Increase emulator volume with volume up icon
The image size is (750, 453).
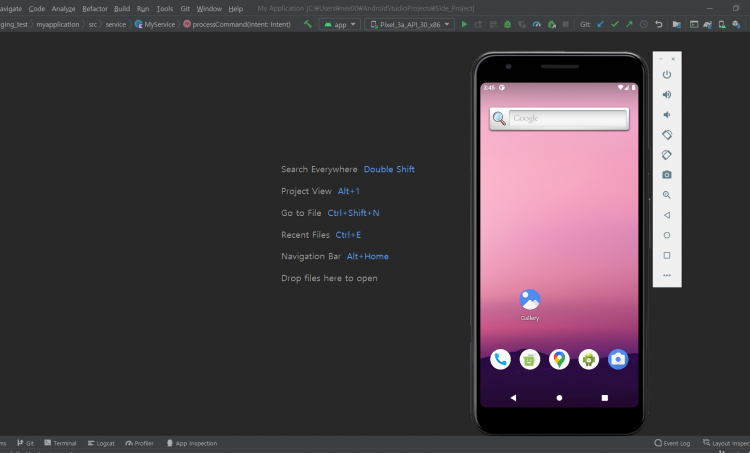pyautogui.click(x=667, y=94)
